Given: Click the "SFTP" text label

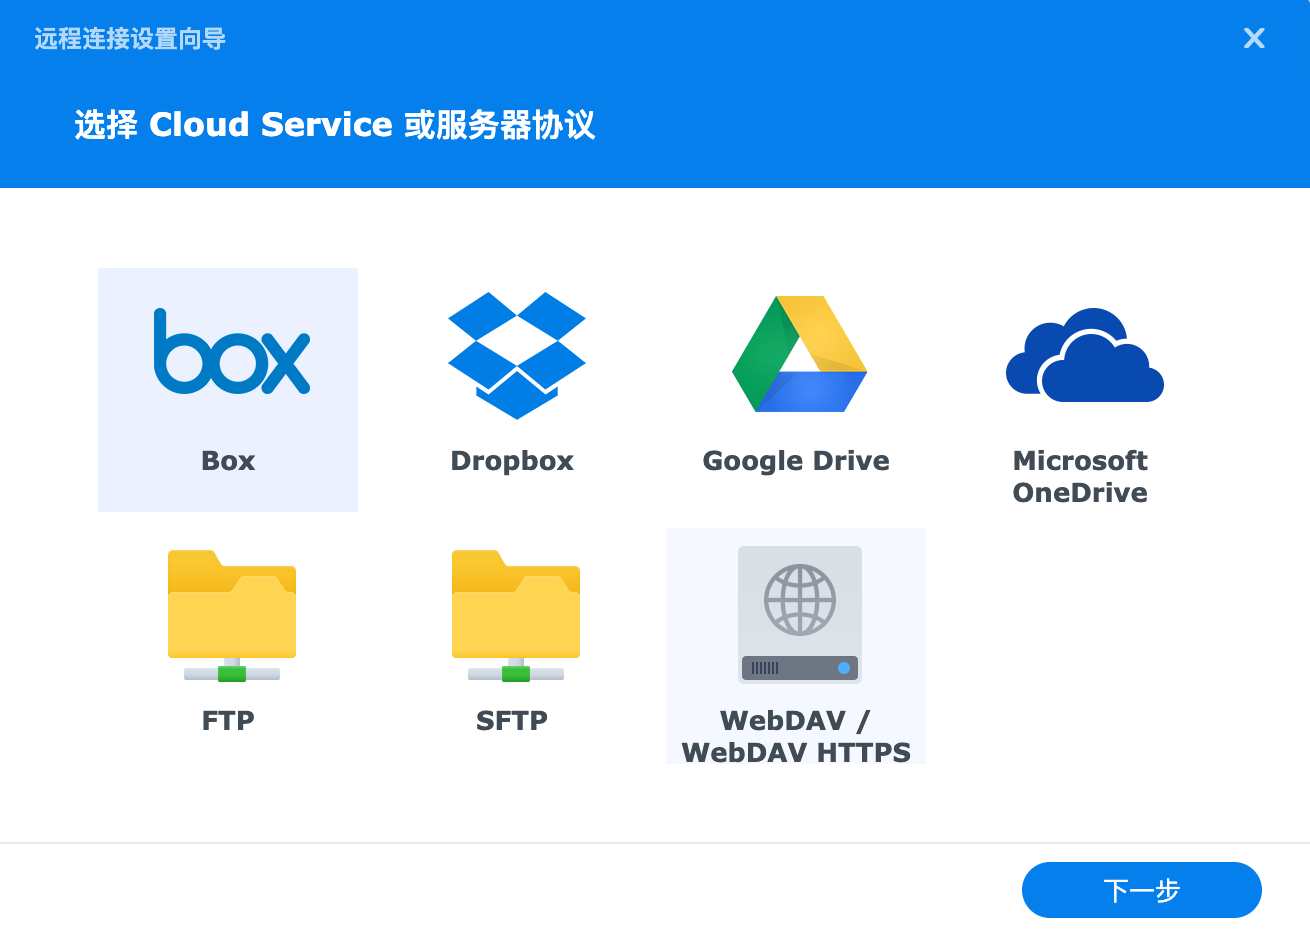Looking at the screenshot, I should (512, 721).
